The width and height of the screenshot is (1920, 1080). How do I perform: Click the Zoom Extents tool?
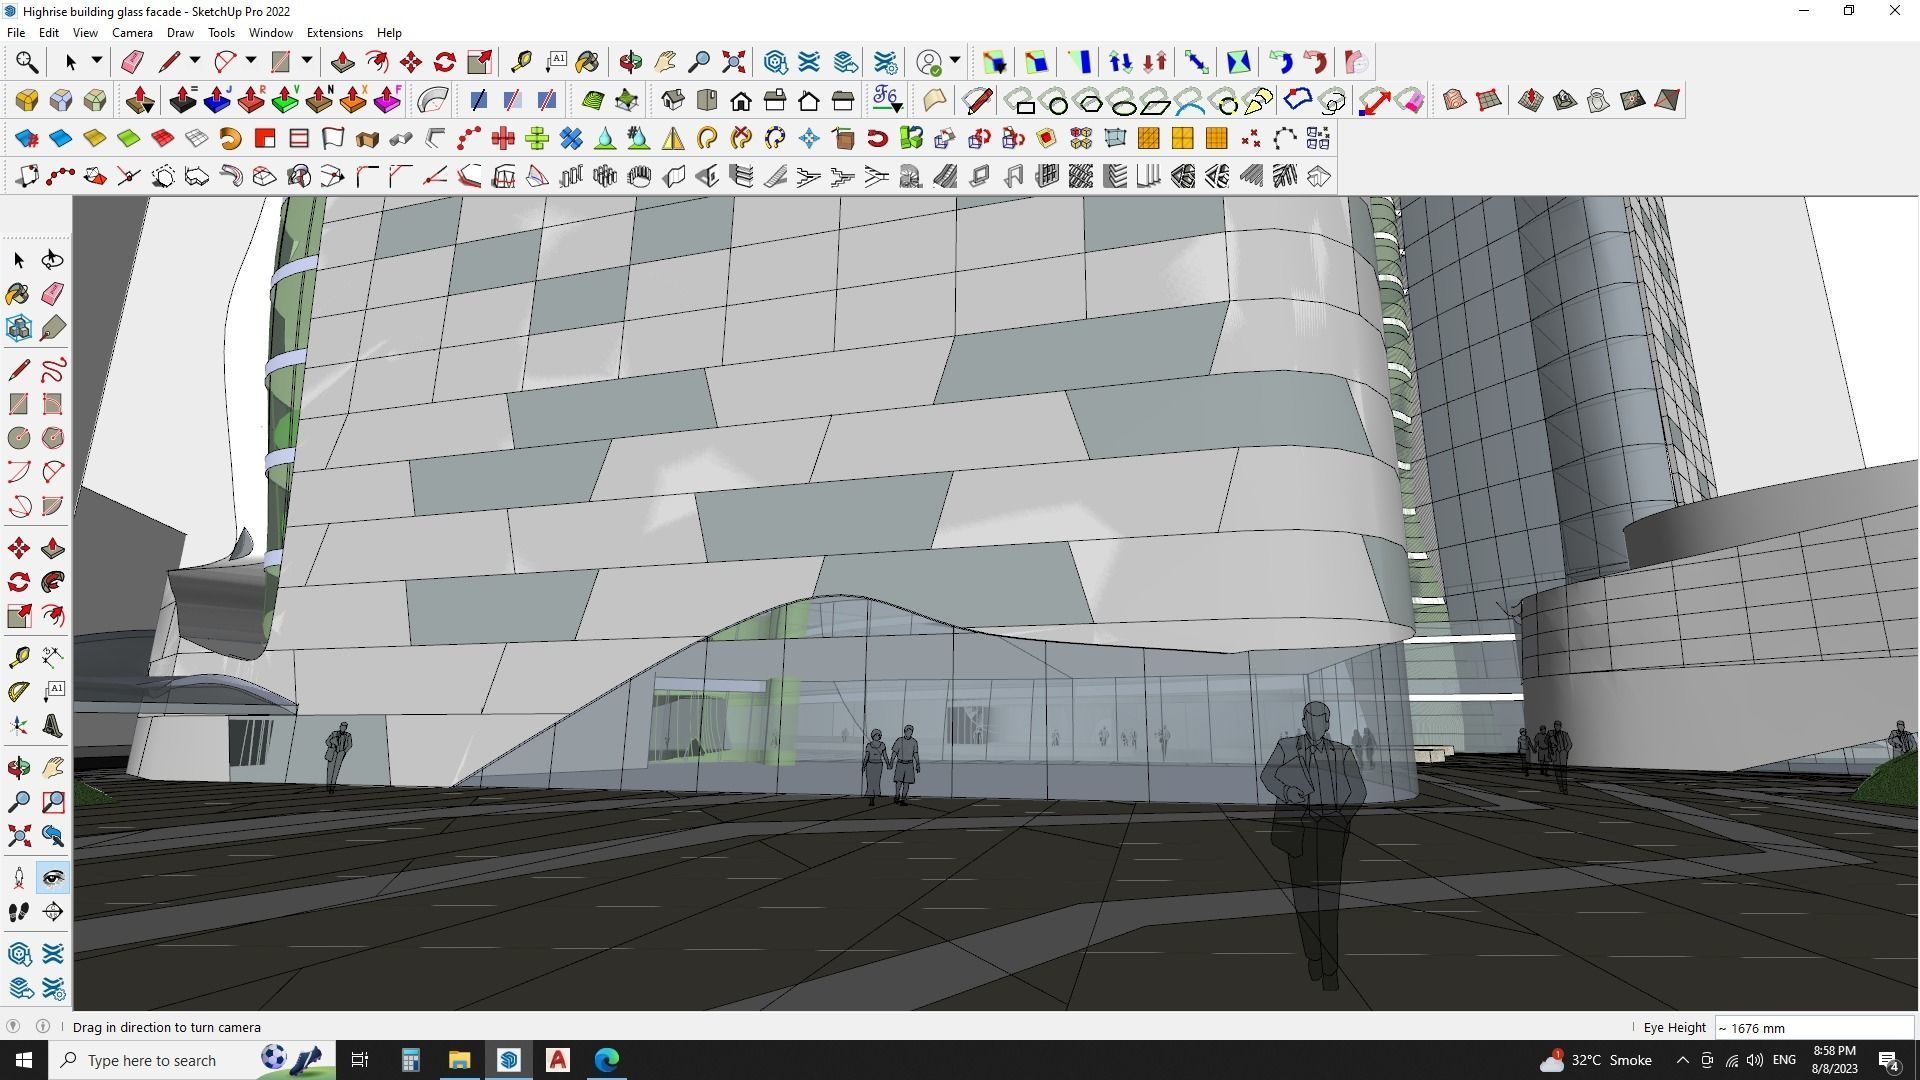coord(17,835)
